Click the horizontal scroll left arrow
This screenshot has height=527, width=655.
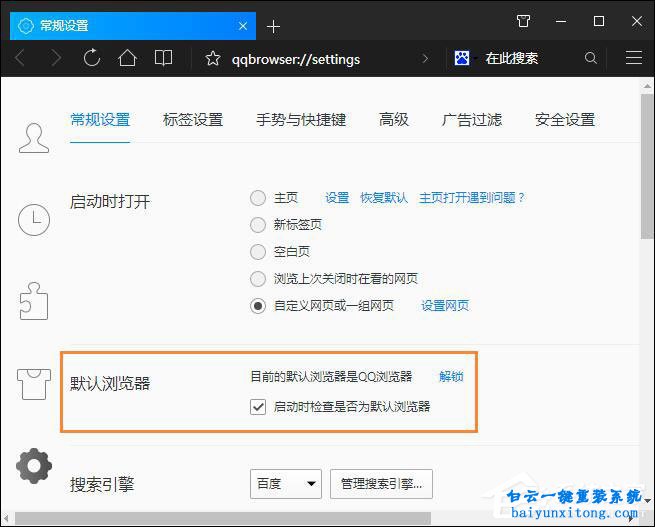pos(7,518)
